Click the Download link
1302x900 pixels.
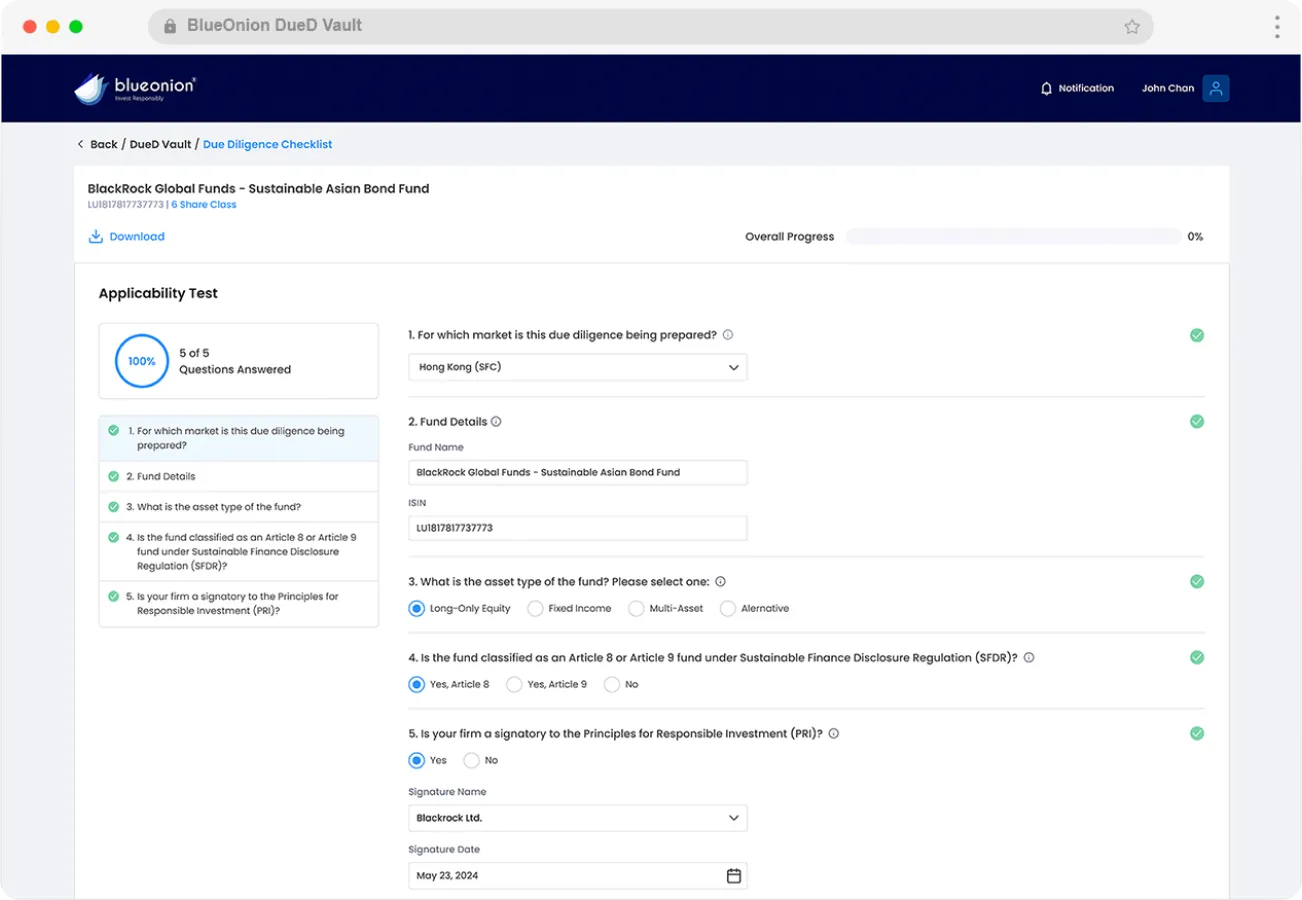click(x=137, y=237)
